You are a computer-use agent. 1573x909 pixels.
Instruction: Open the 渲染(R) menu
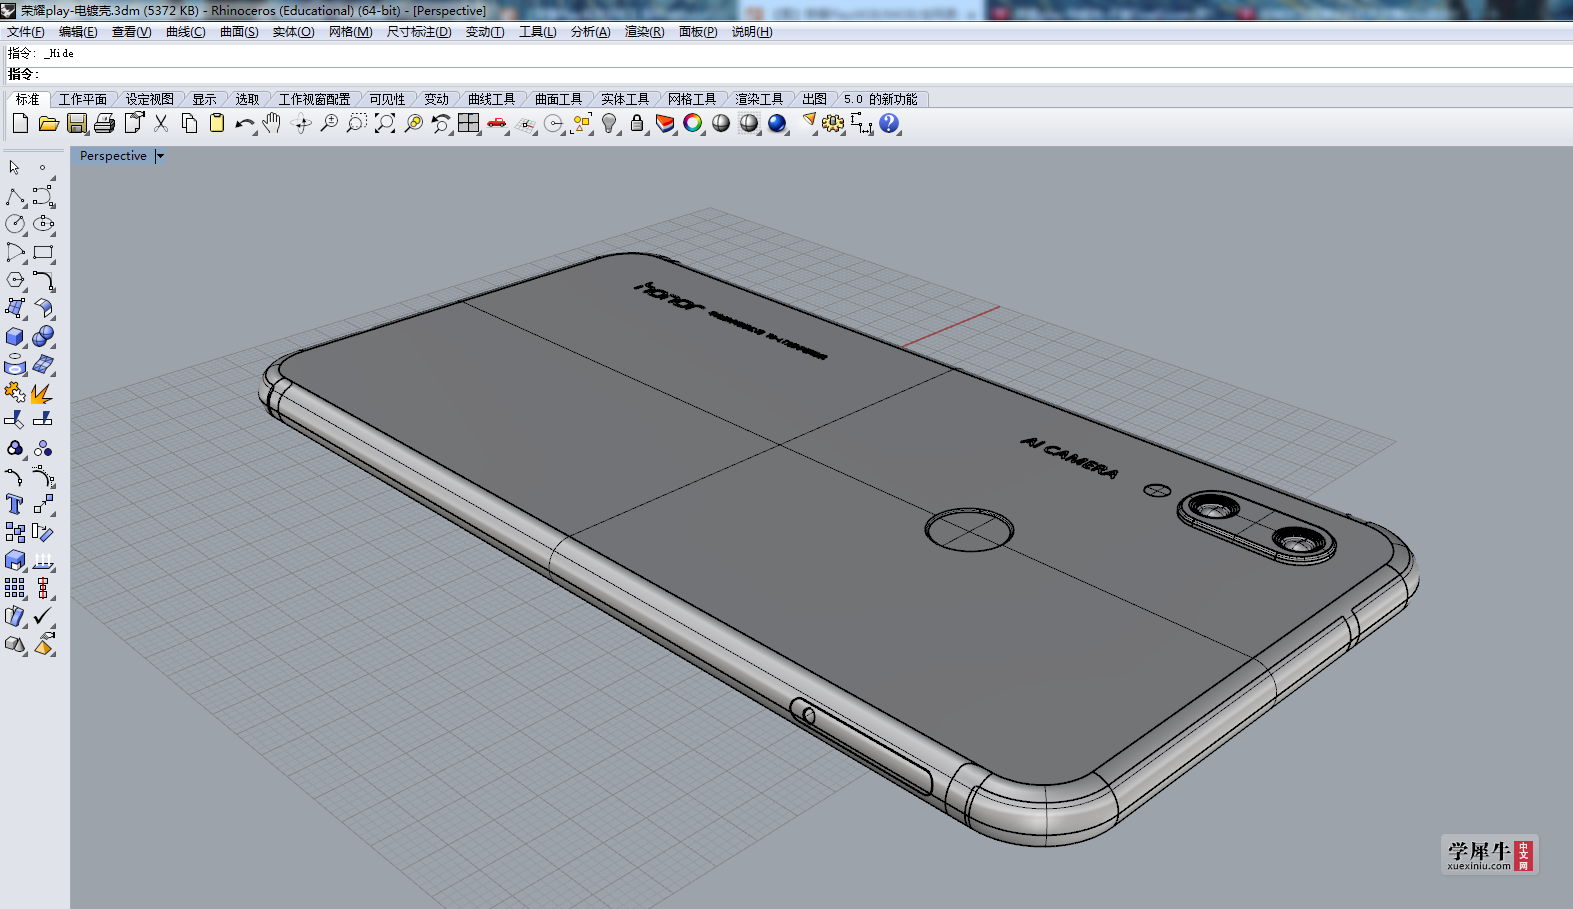point(645,32)
